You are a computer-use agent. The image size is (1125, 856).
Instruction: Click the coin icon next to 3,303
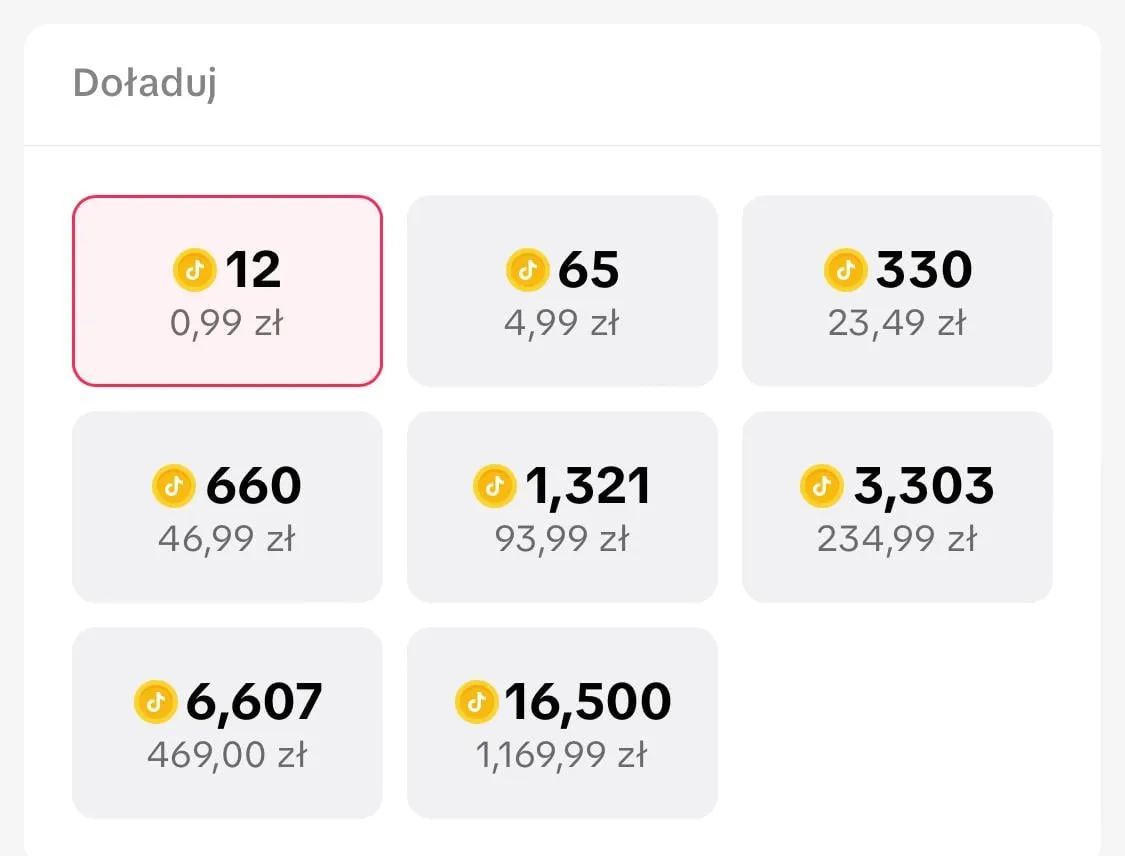pos(820,486)
